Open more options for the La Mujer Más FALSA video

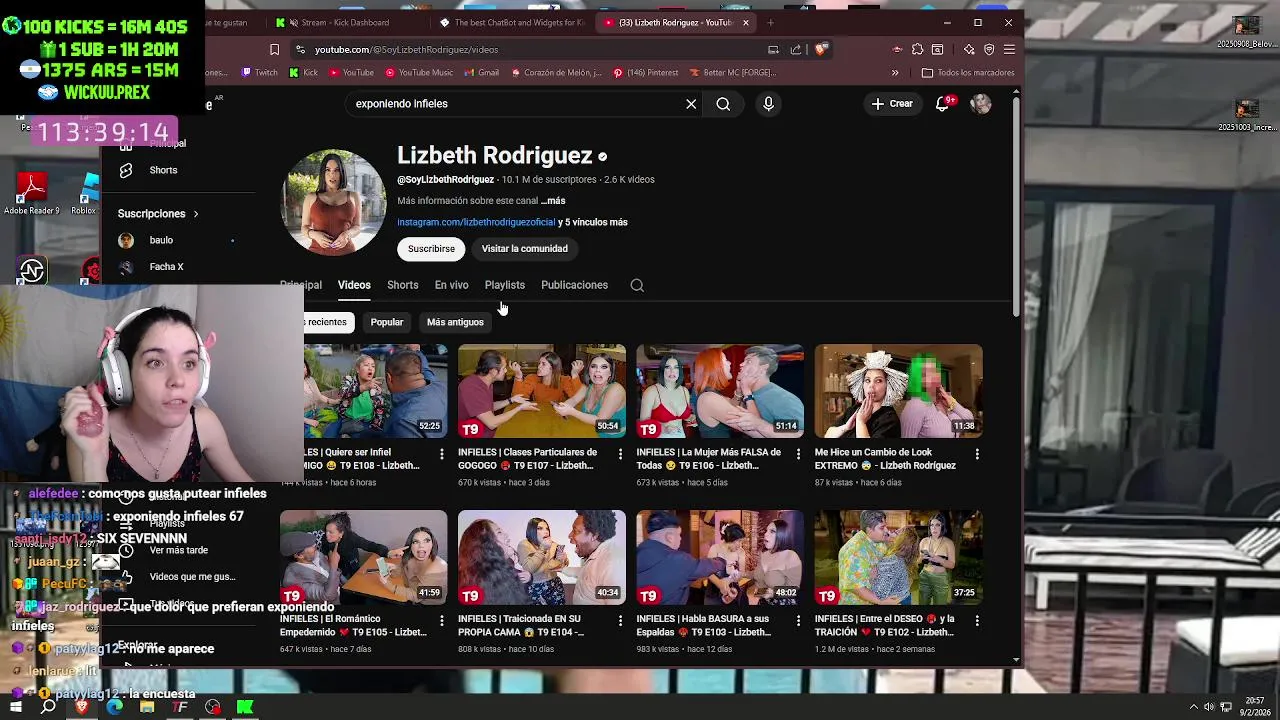[798, 454]
